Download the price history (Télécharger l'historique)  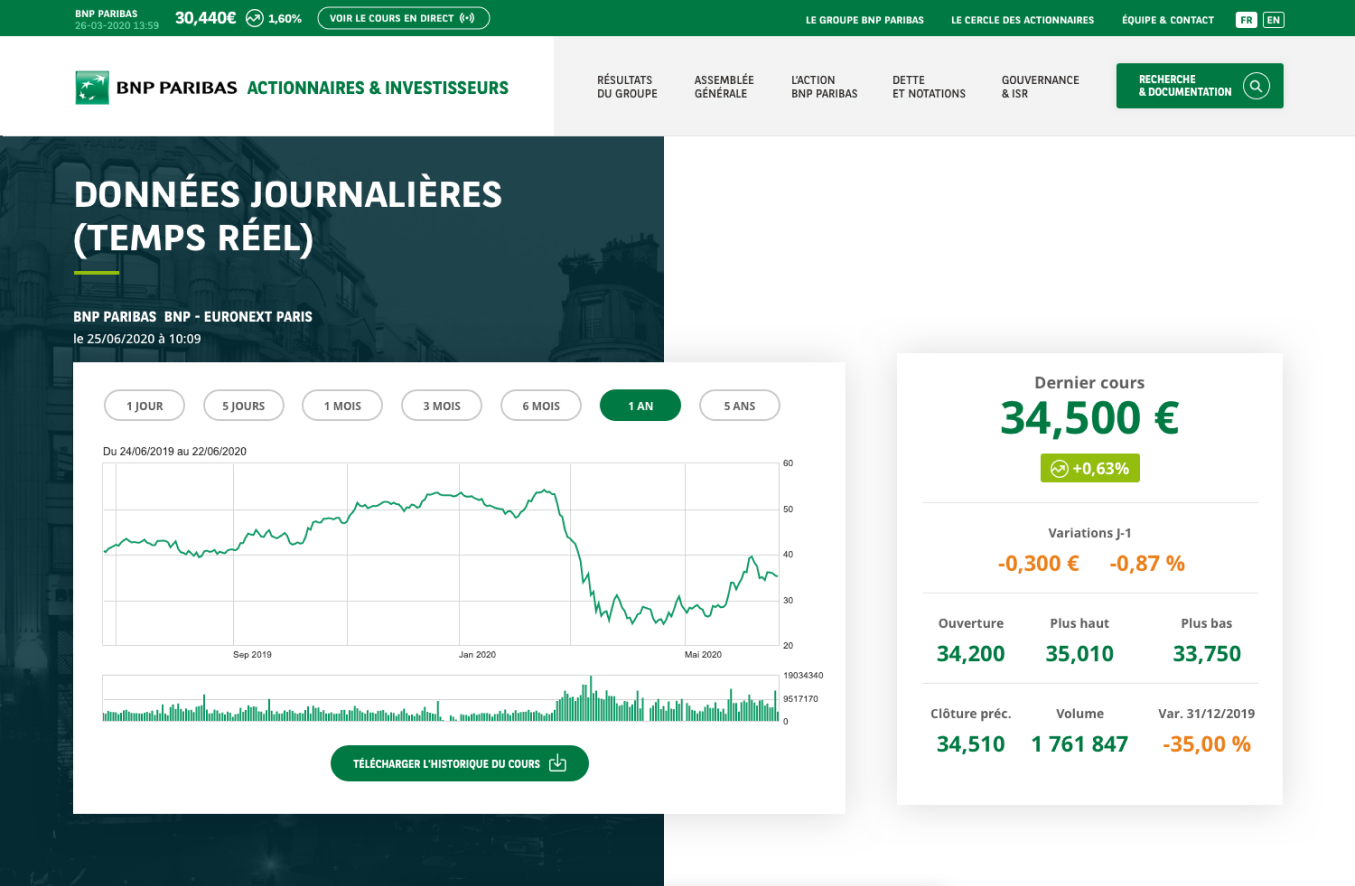coord(460,764)
